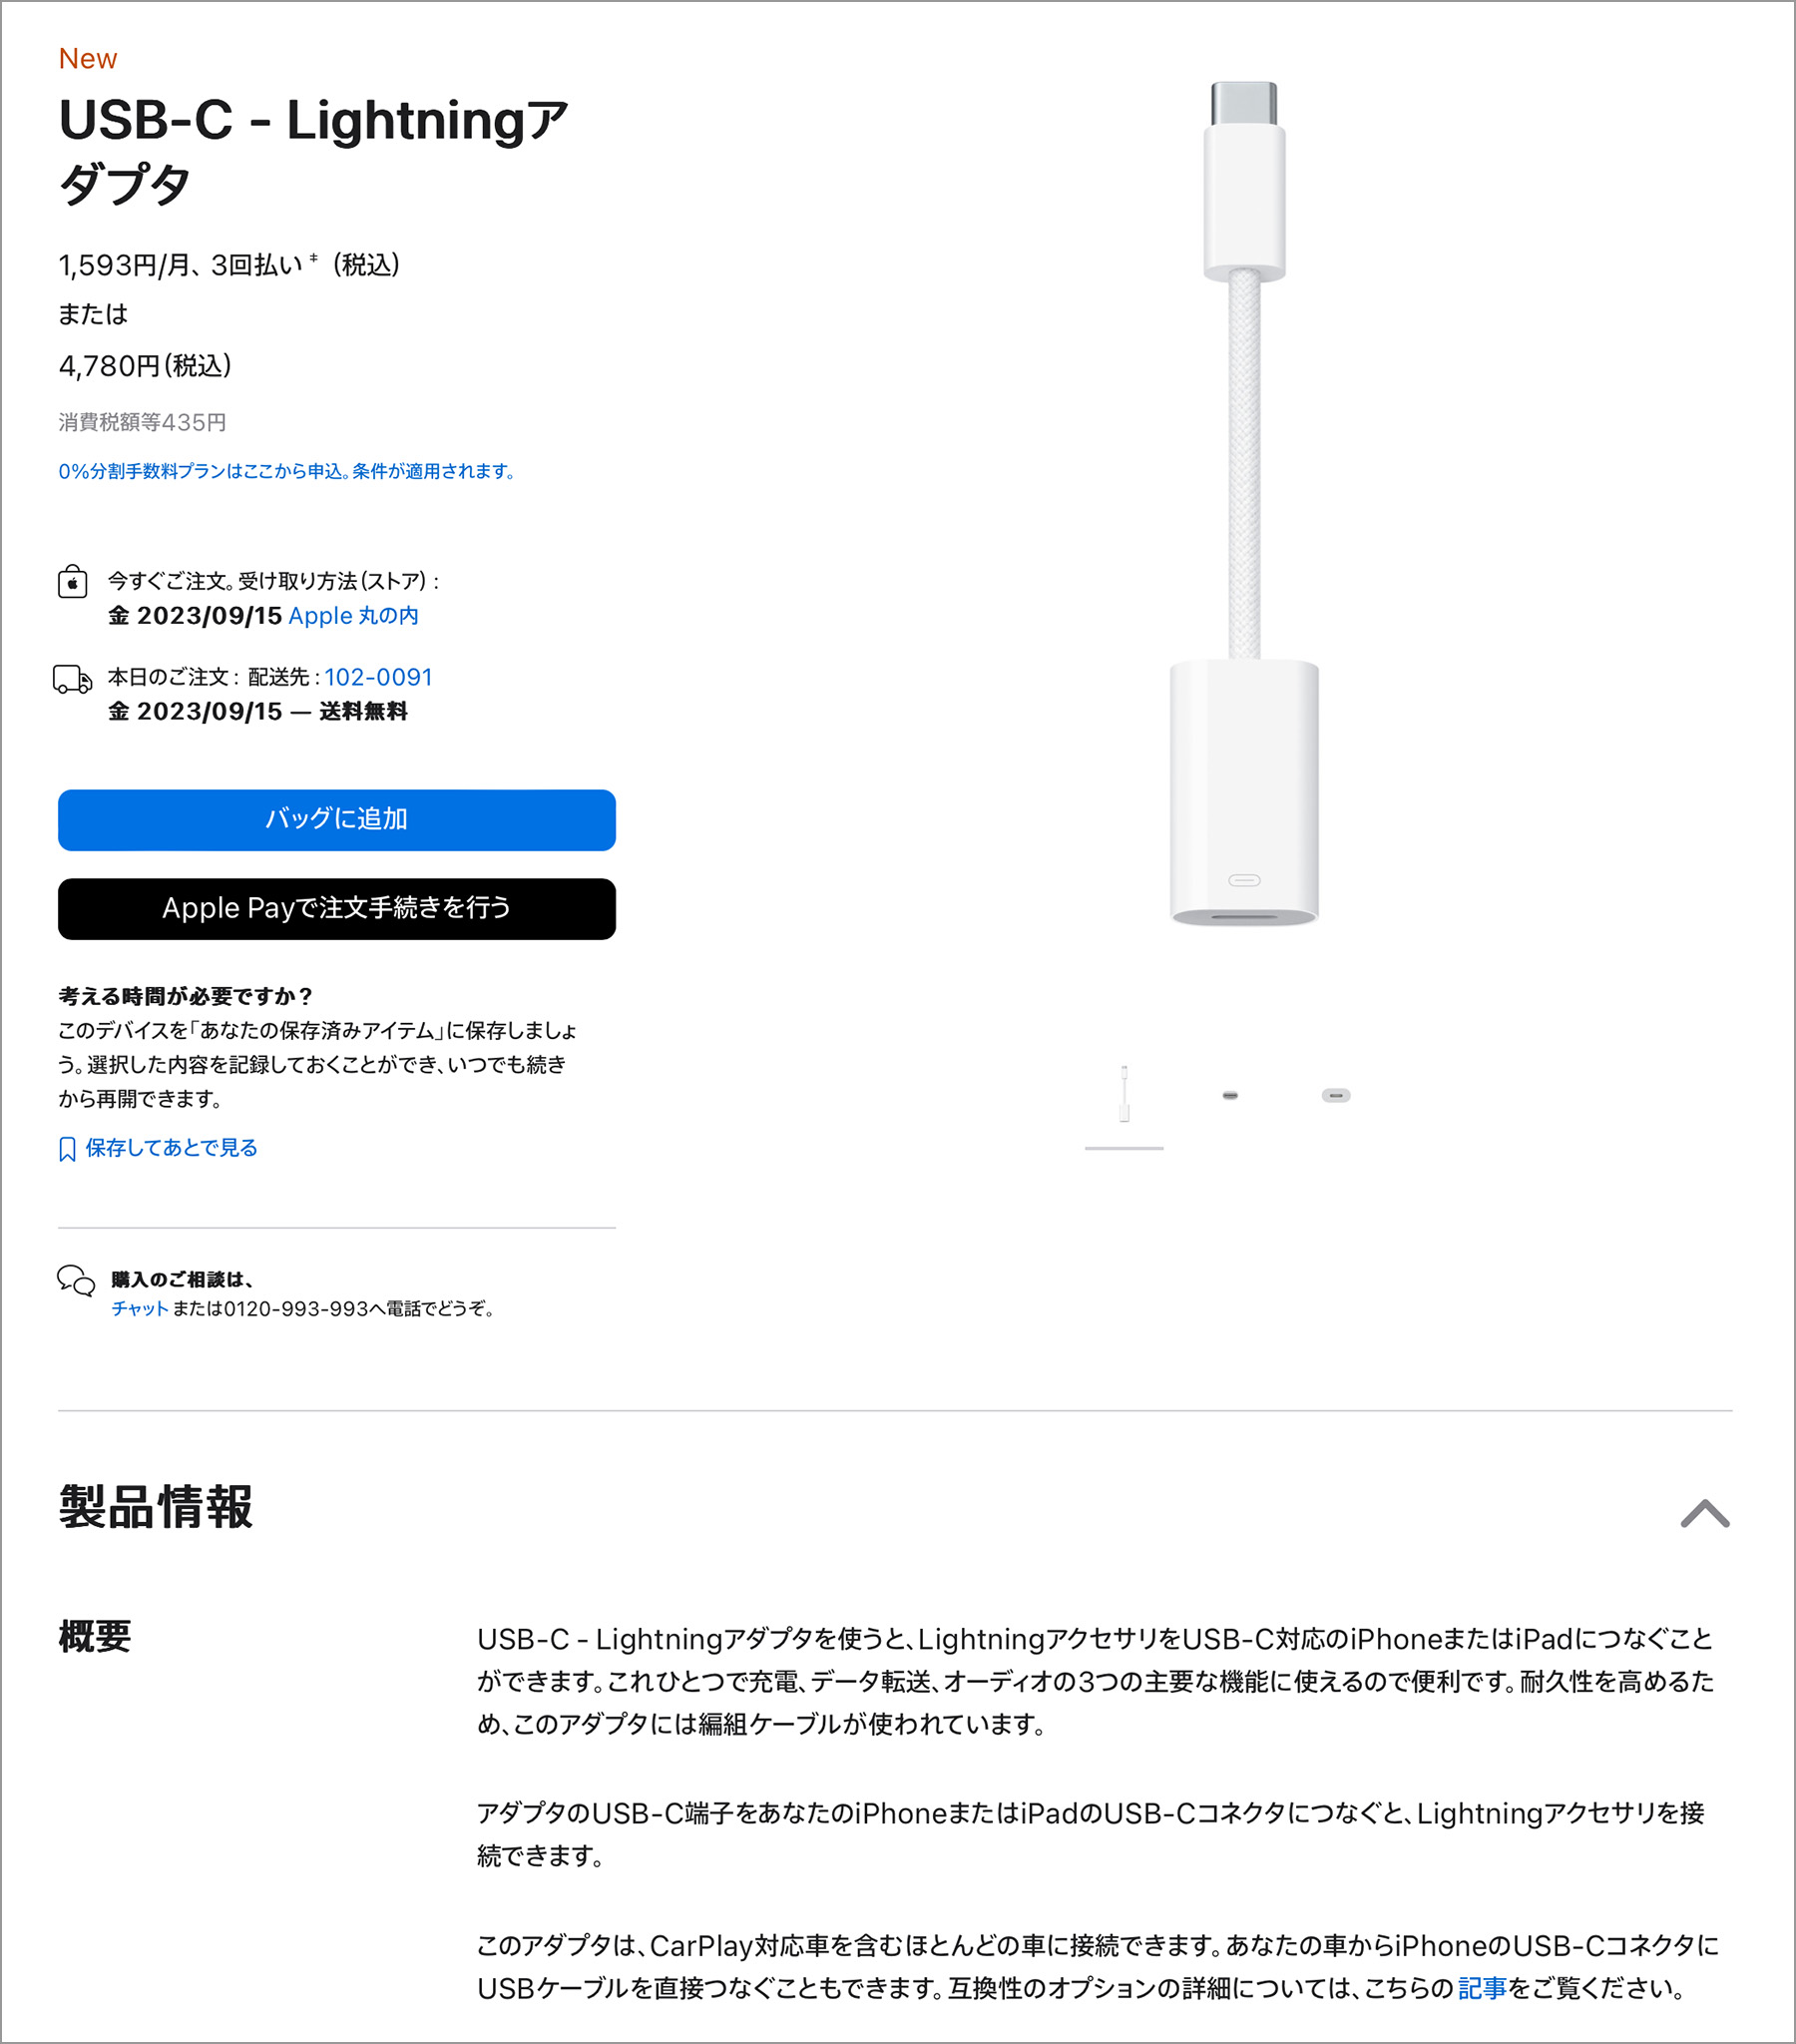Open the Apple 丸の内 store link
Viewport: 1796px width, 2044px height.
(x=353, y=615)
